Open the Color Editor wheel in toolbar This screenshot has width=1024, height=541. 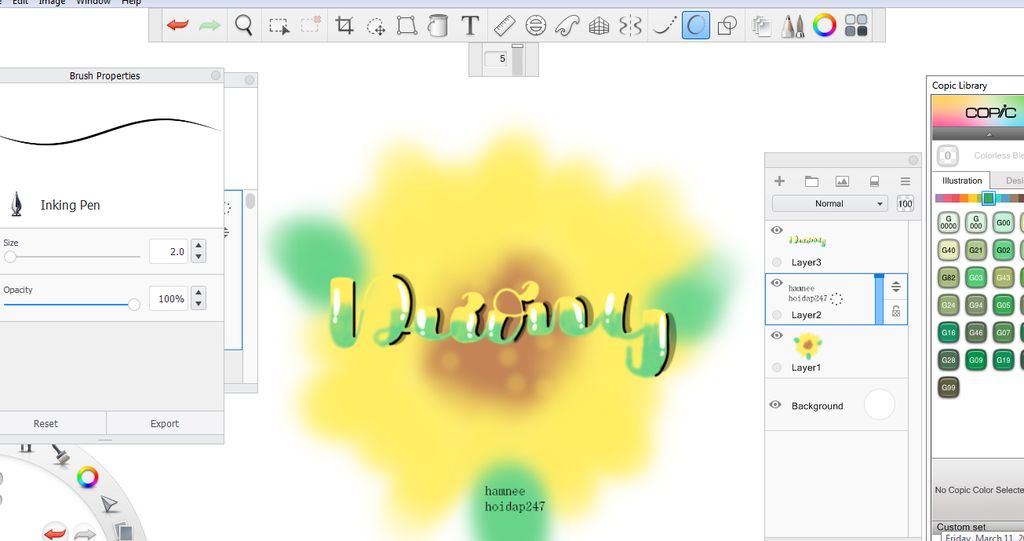825,25
